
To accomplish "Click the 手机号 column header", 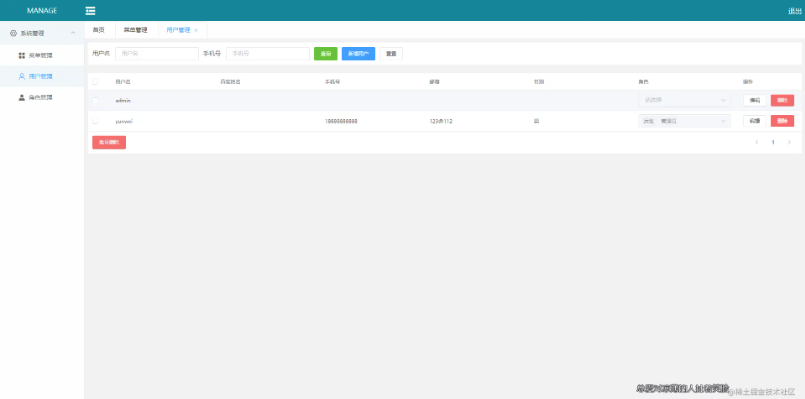I will (x=333, y=81).
